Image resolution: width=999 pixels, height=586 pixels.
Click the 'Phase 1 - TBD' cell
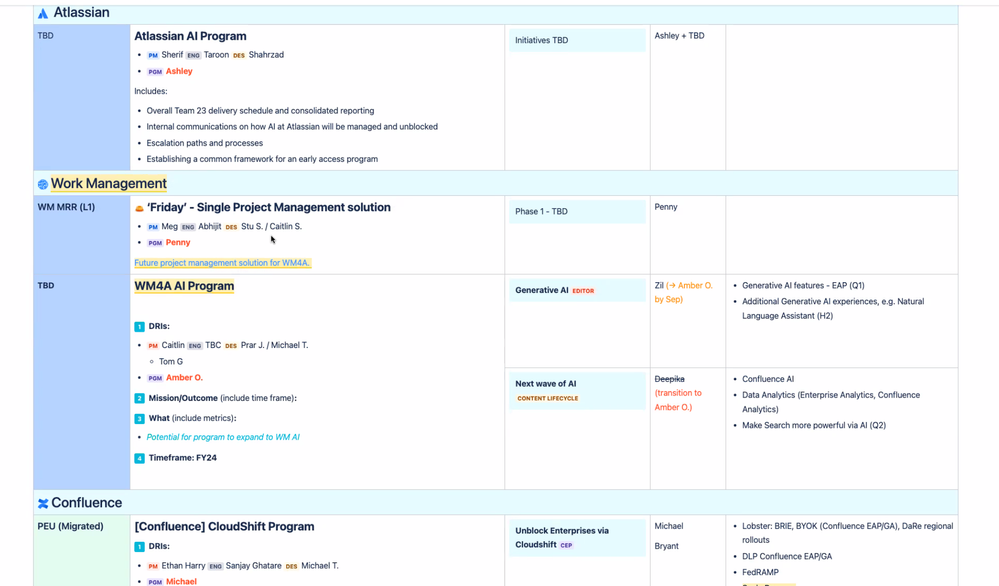pos(577,211)
